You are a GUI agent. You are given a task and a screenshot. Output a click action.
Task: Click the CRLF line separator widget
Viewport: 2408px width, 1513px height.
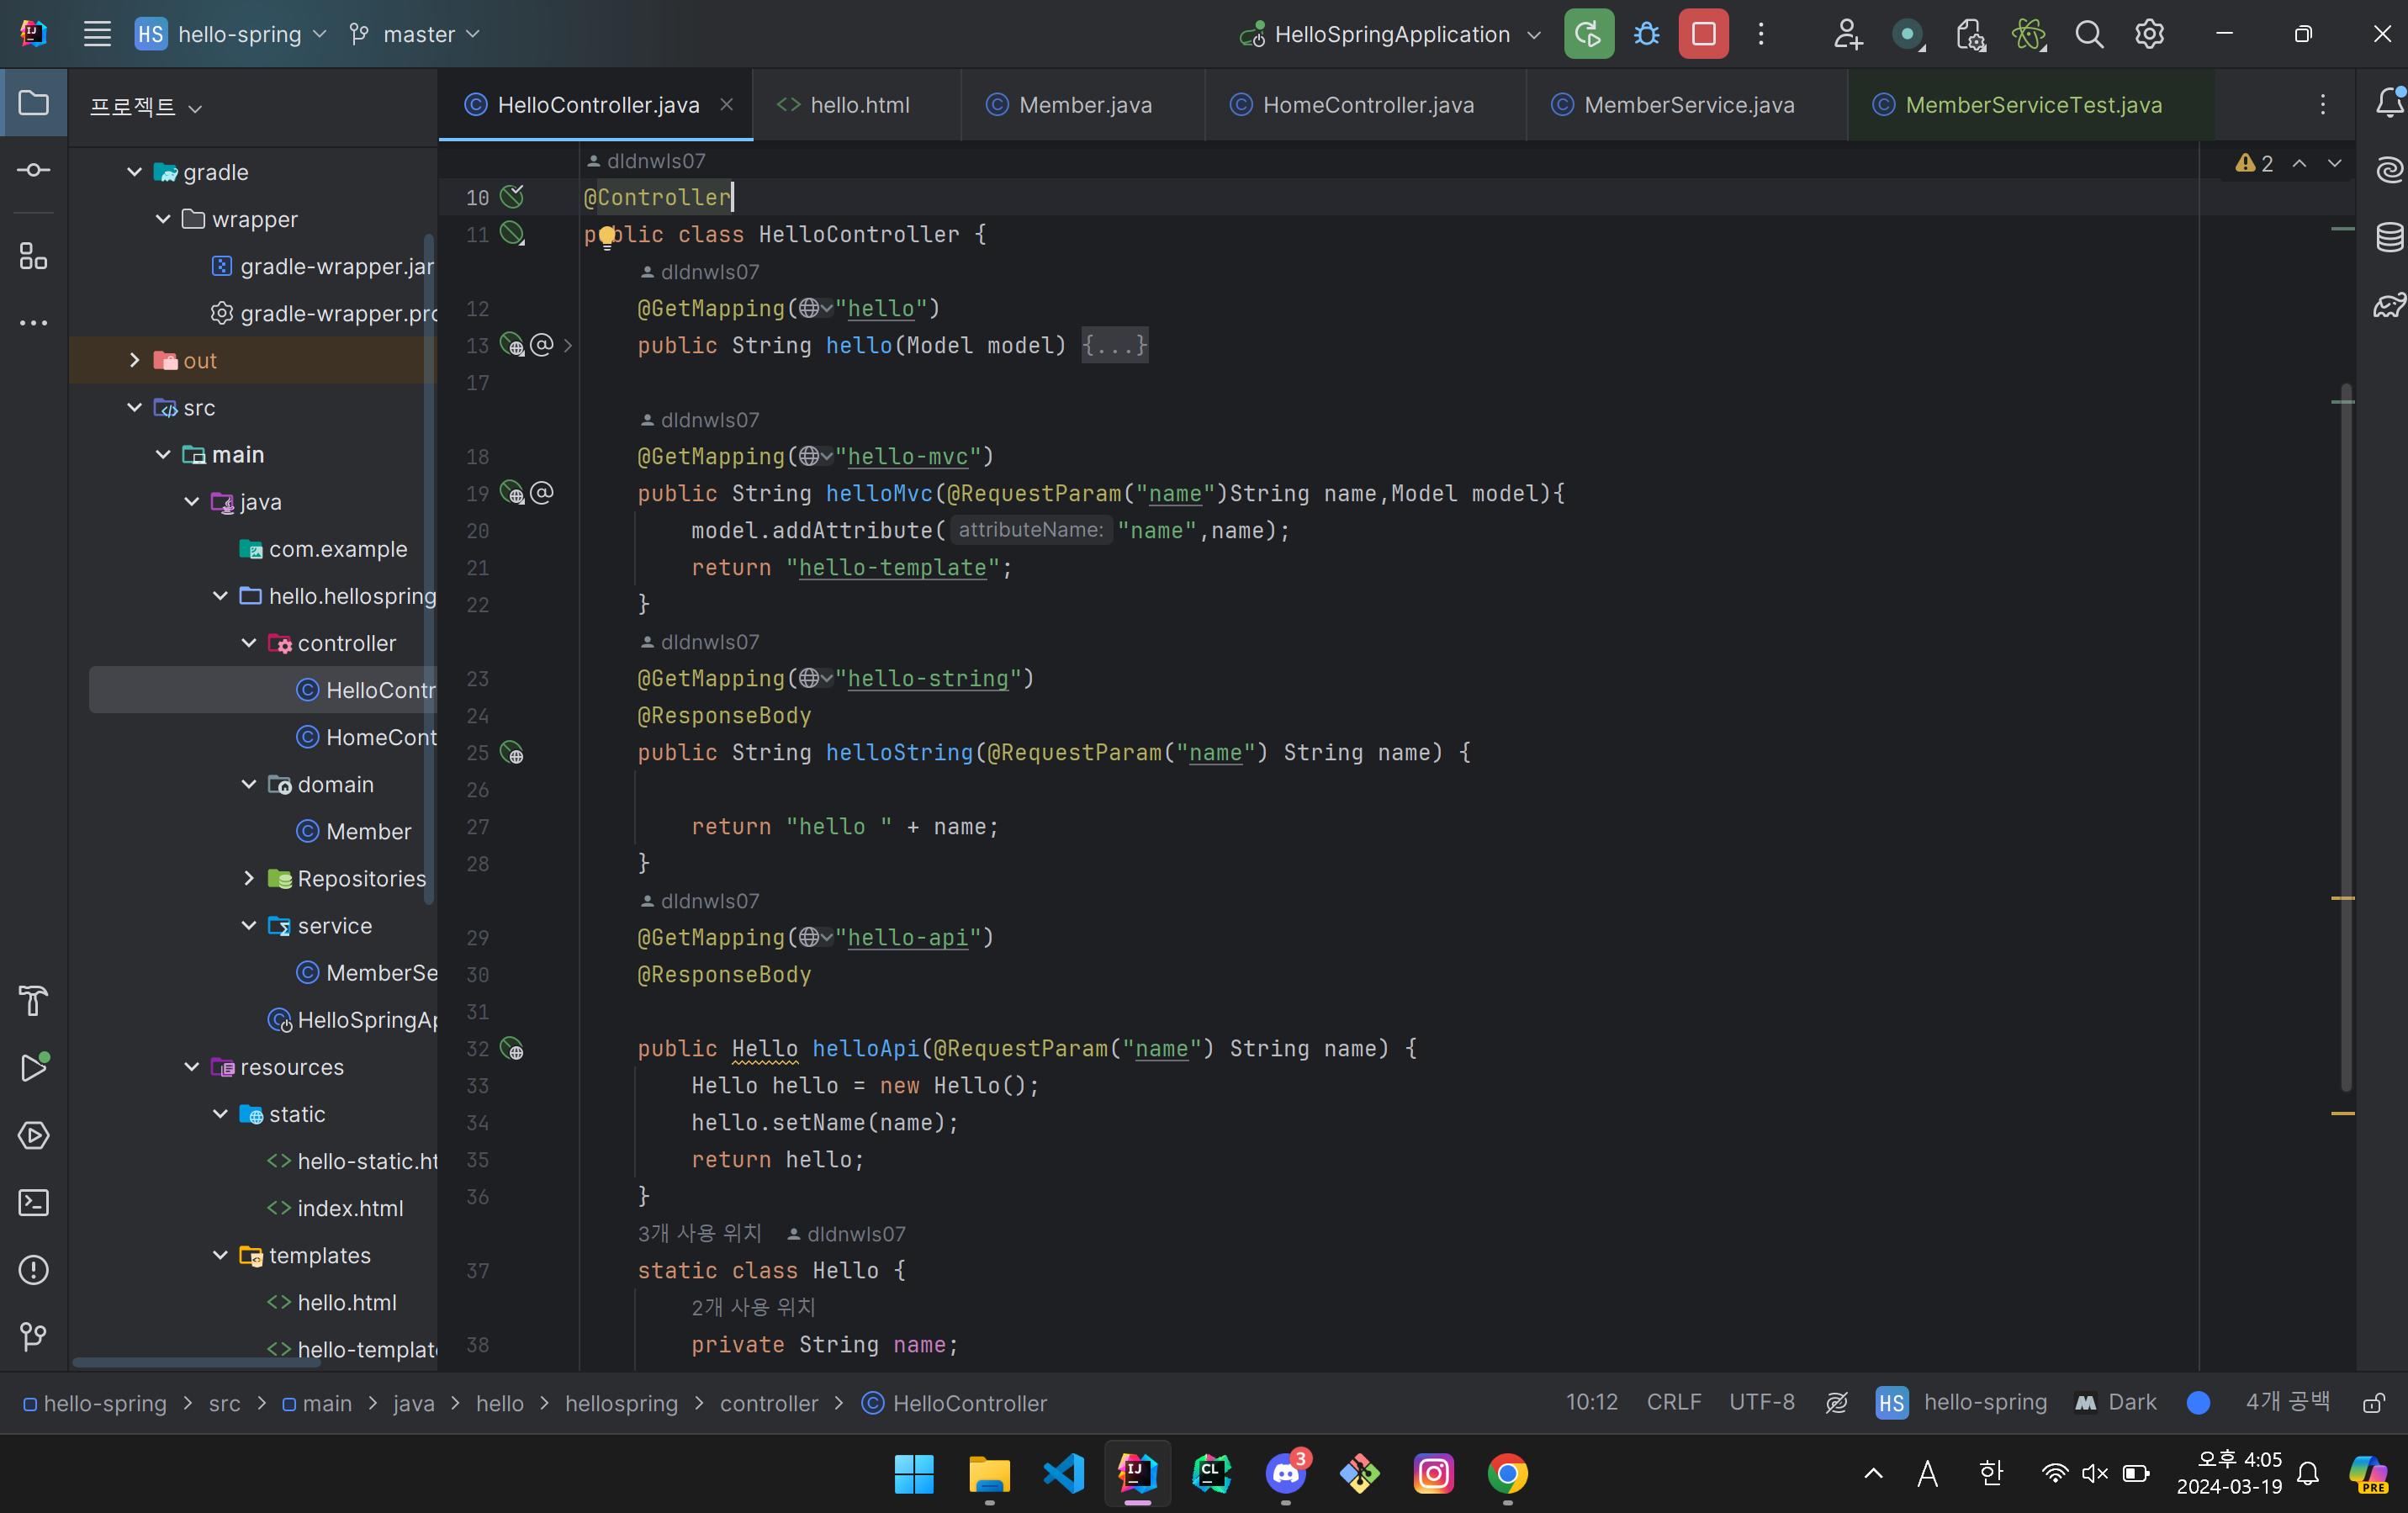[1673, 1402]
